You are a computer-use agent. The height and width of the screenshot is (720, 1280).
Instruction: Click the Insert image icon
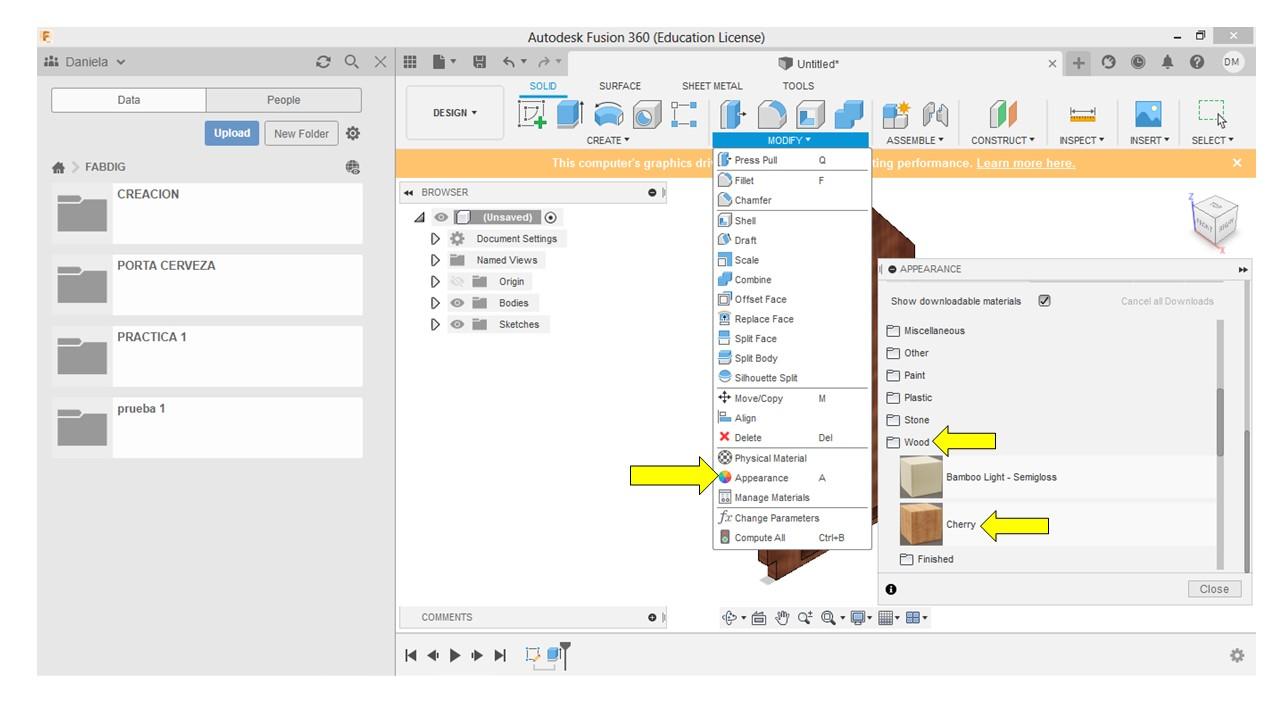pyautogui.click(x=1148, y=115)
